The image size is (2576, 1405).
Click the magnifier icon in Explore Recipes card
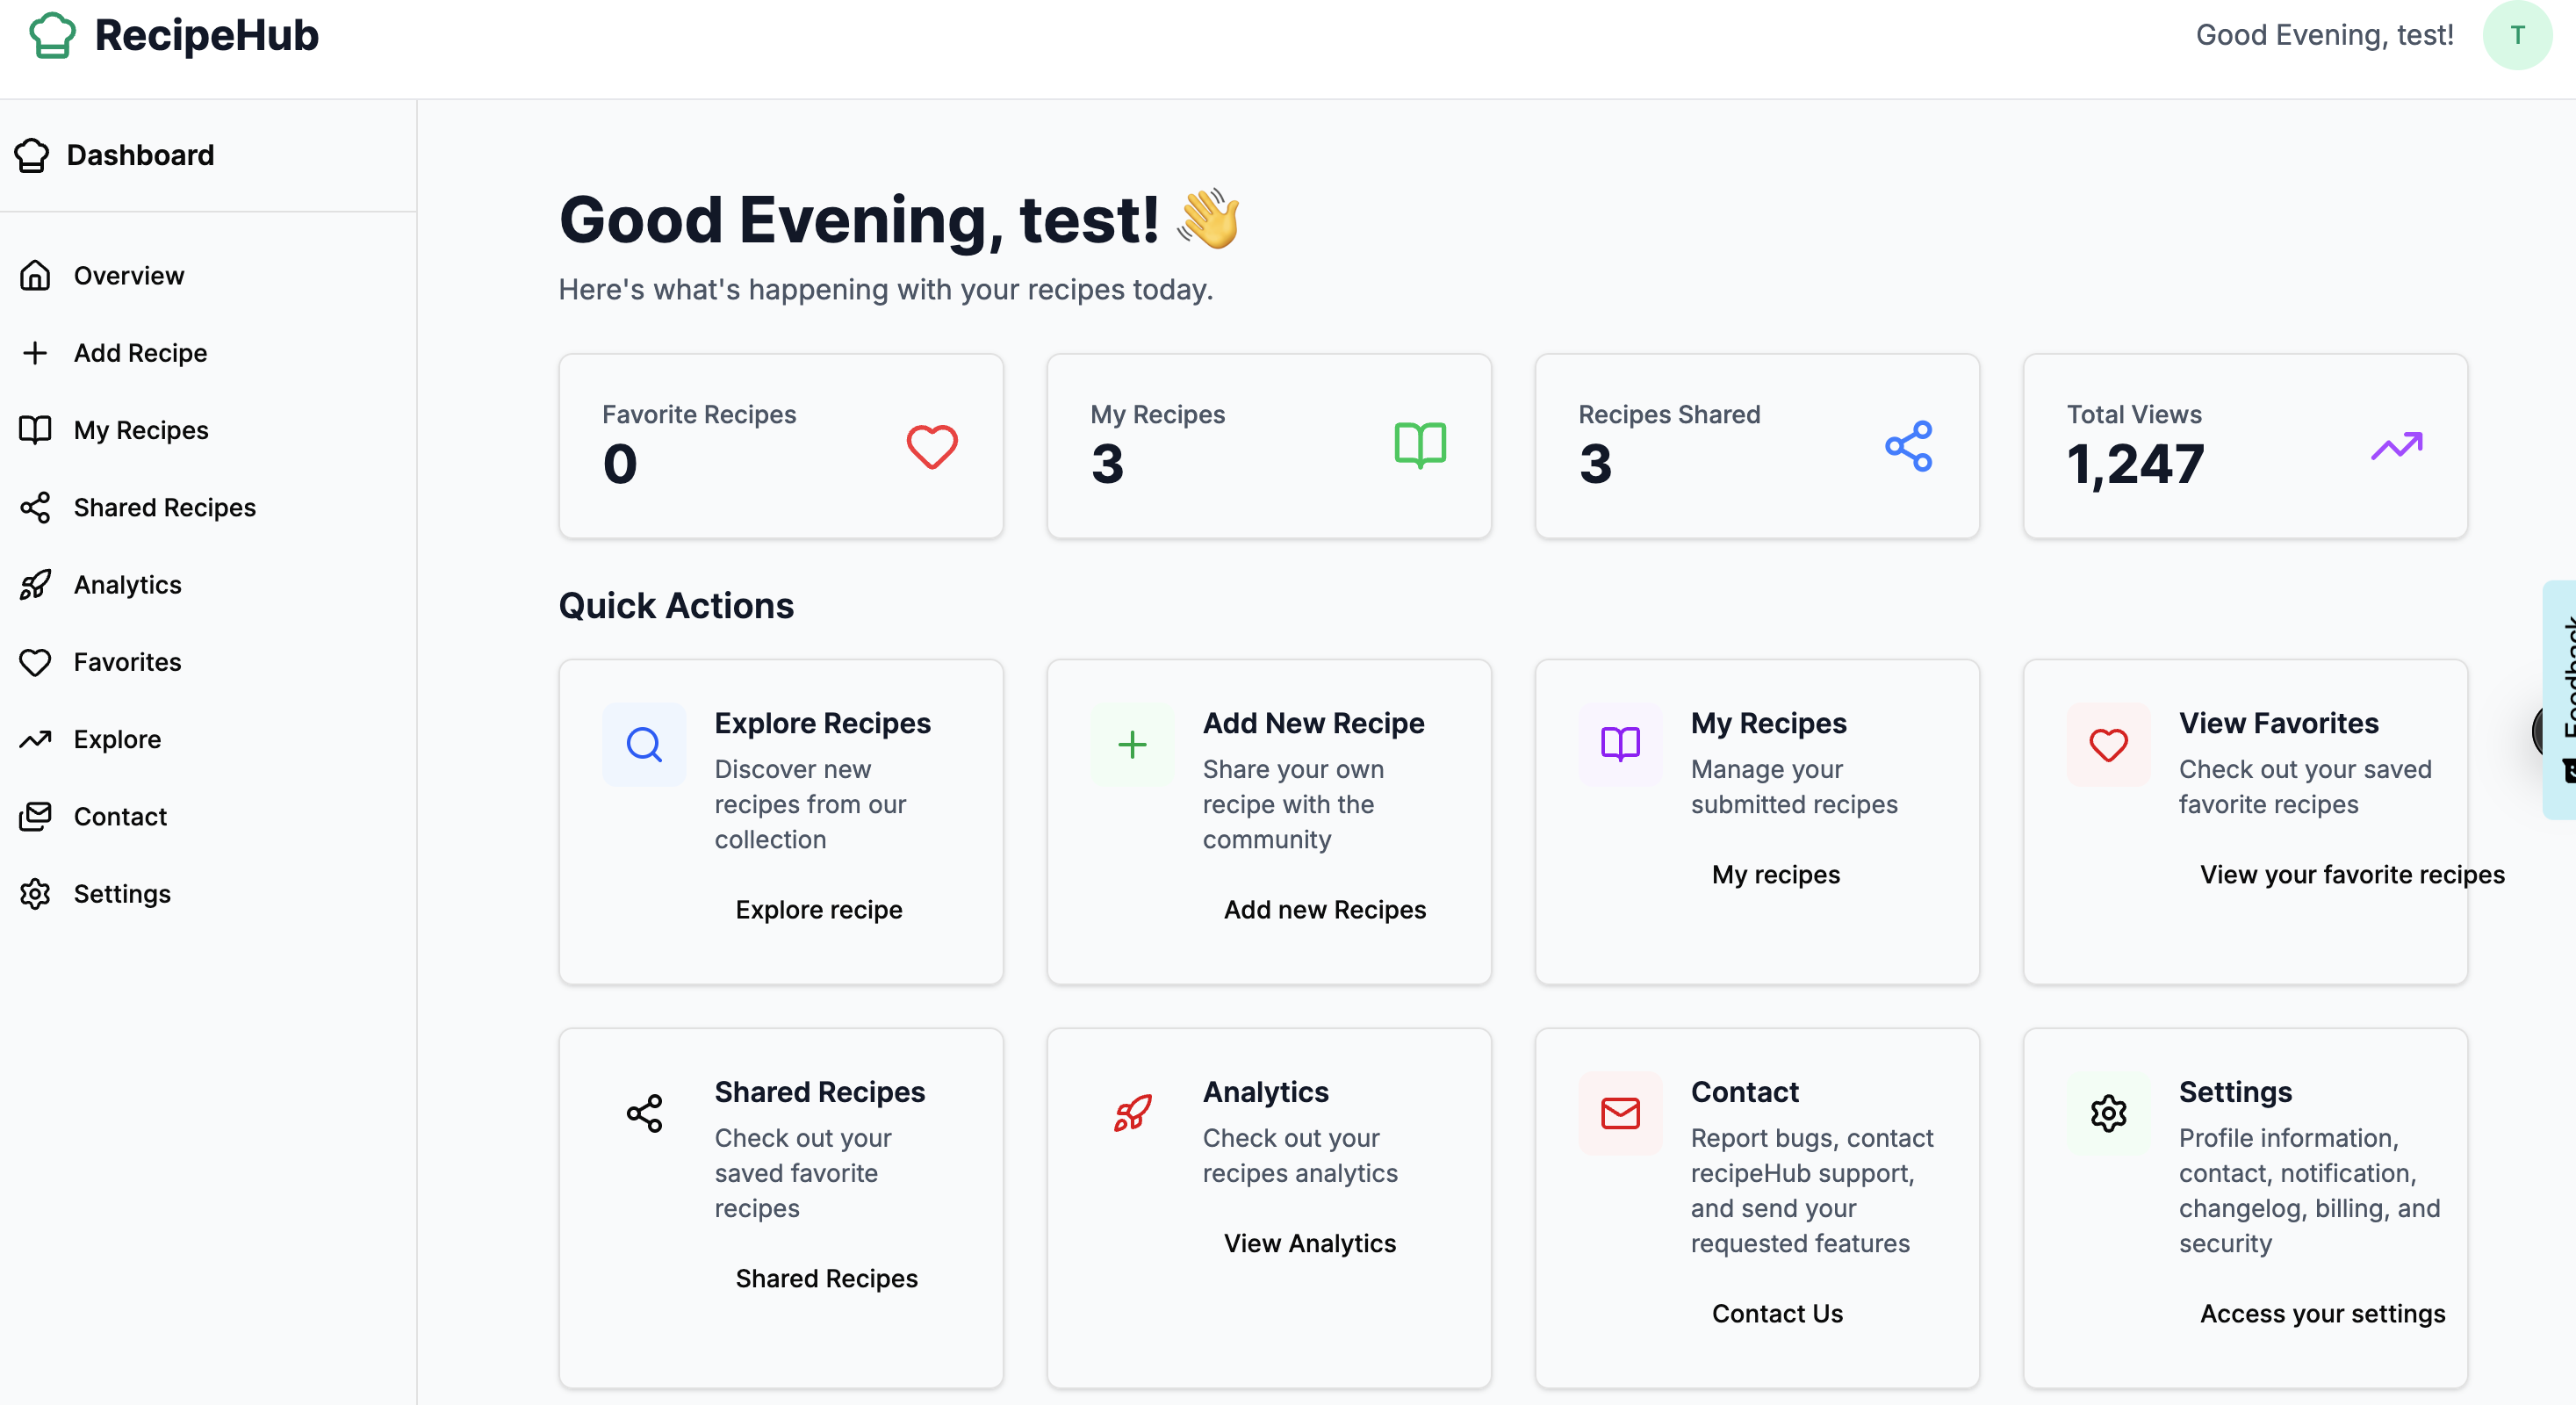644,745
